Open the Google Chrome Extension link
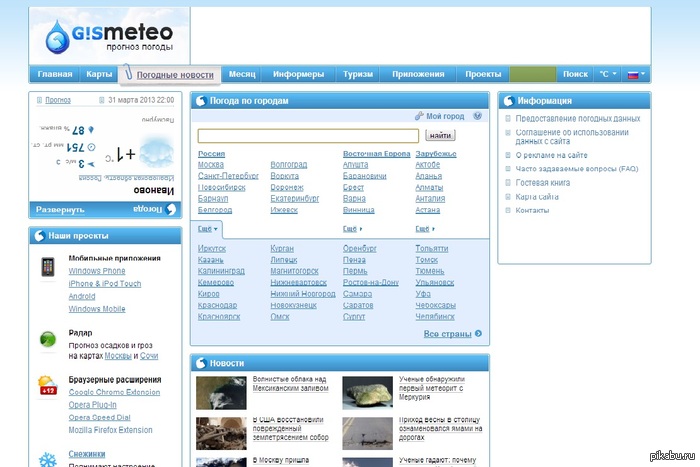The width and height of the screenshot is (700, 467). [114, 392]
